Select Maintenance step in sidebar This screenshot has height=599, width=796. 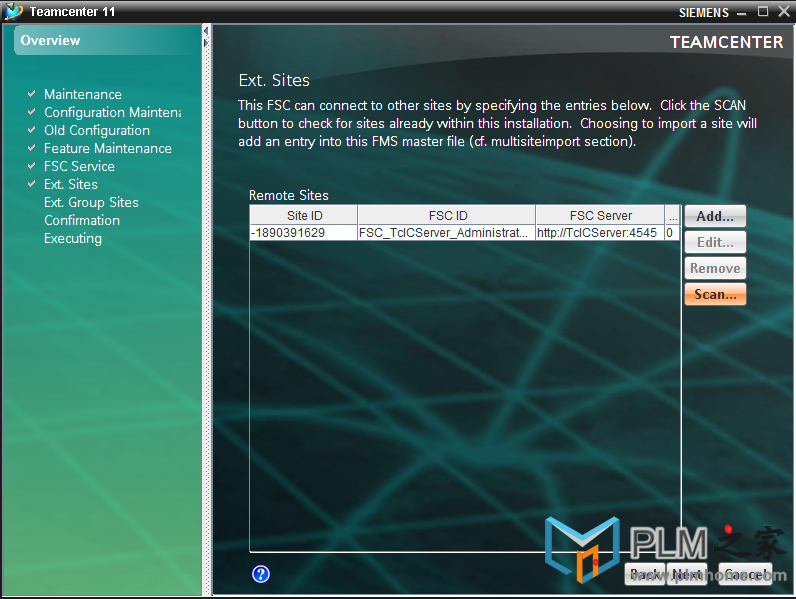[x=83, y=94]
